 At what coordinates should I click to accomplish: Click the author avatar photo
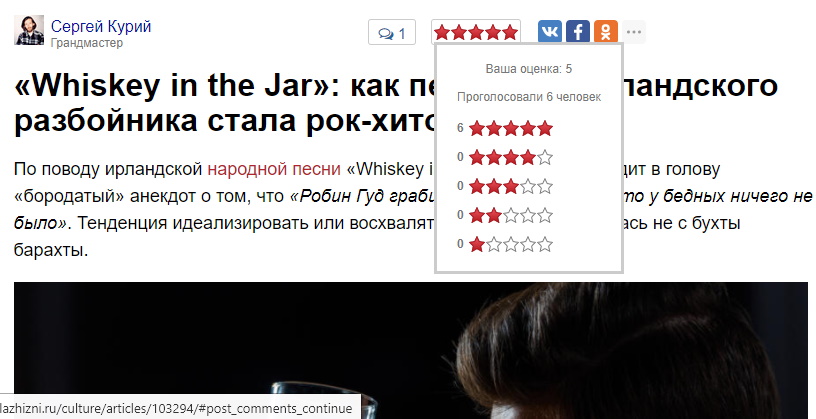click(x=29, y=30)
